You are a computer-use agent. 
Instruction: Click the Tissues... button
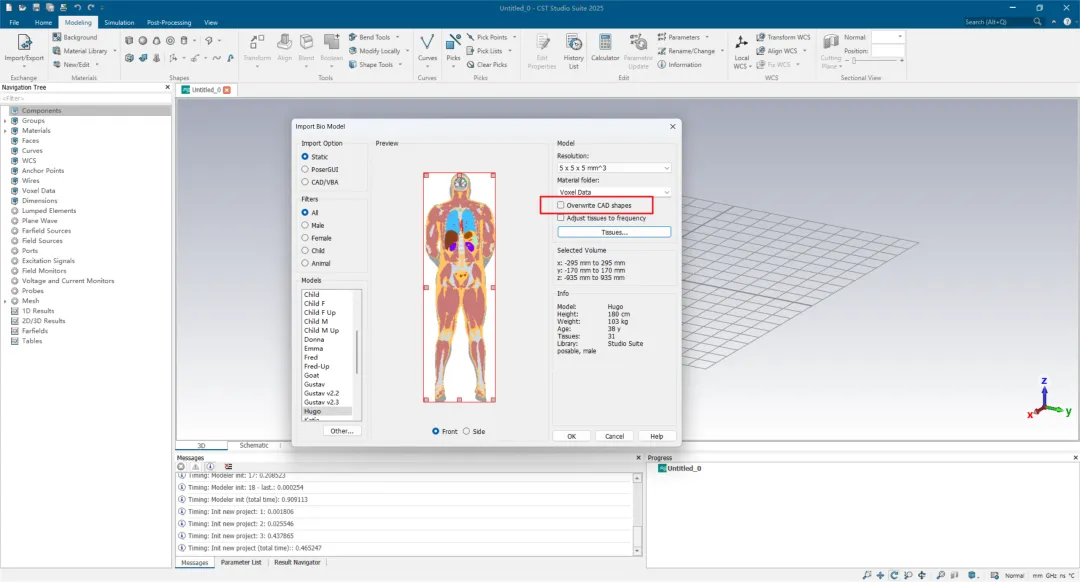(x=614, y=232)
